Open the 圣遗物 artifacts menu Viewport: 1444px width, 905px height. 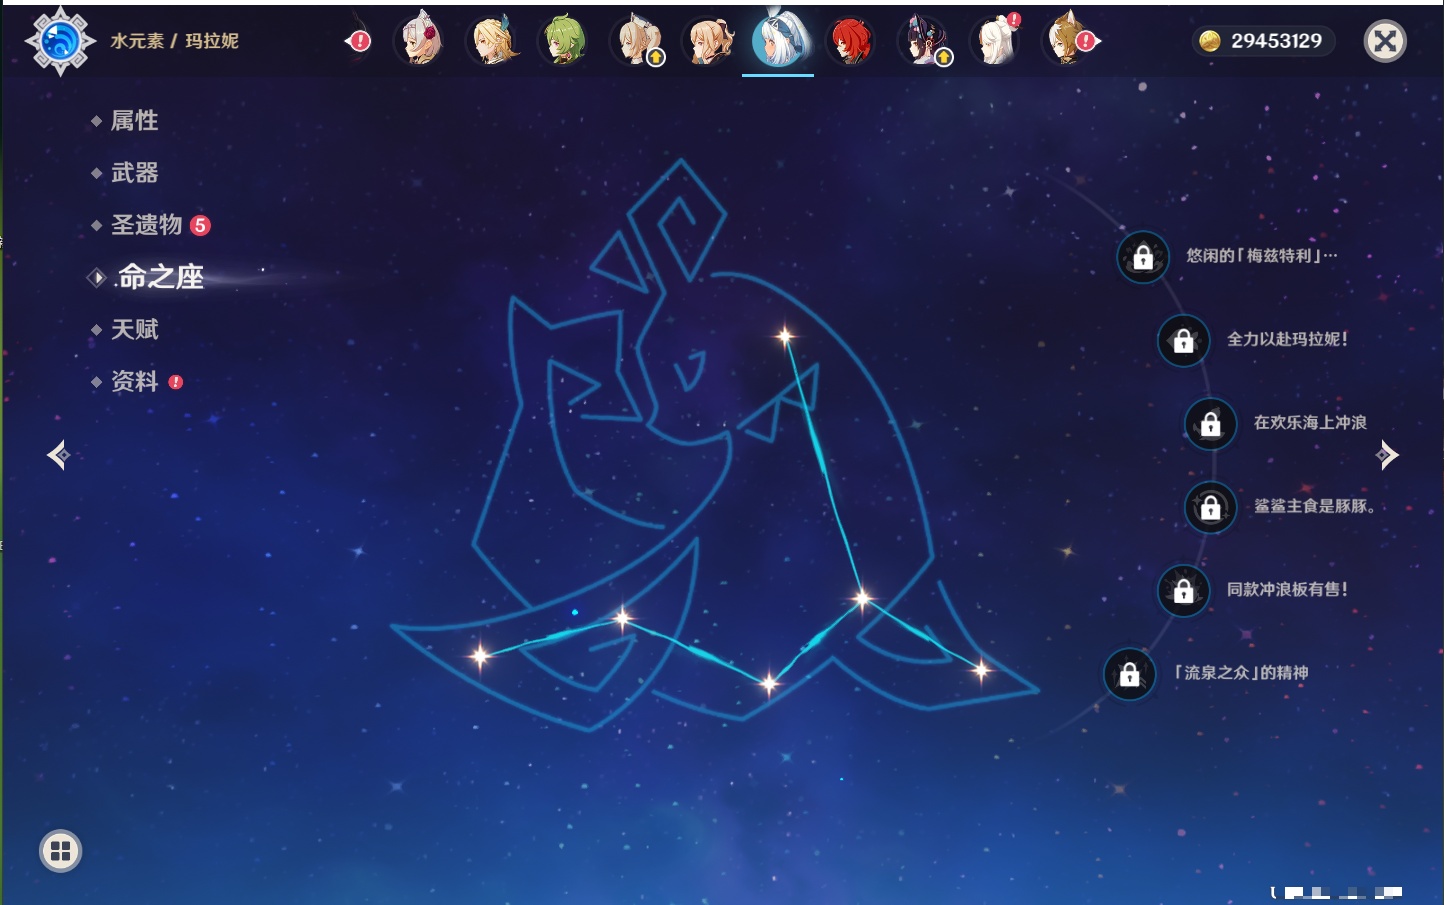tap(146, 225)
